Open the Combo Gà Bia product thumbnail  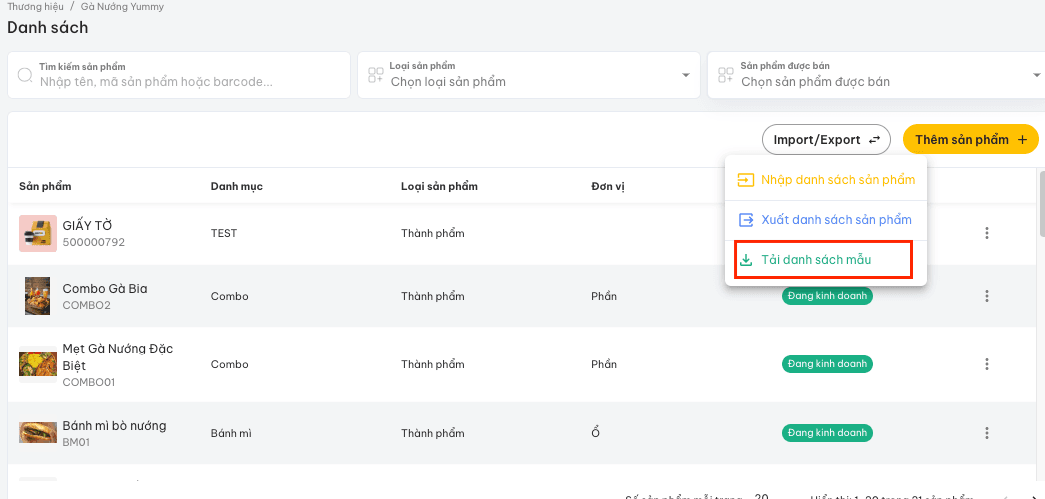tap(37, 296)
